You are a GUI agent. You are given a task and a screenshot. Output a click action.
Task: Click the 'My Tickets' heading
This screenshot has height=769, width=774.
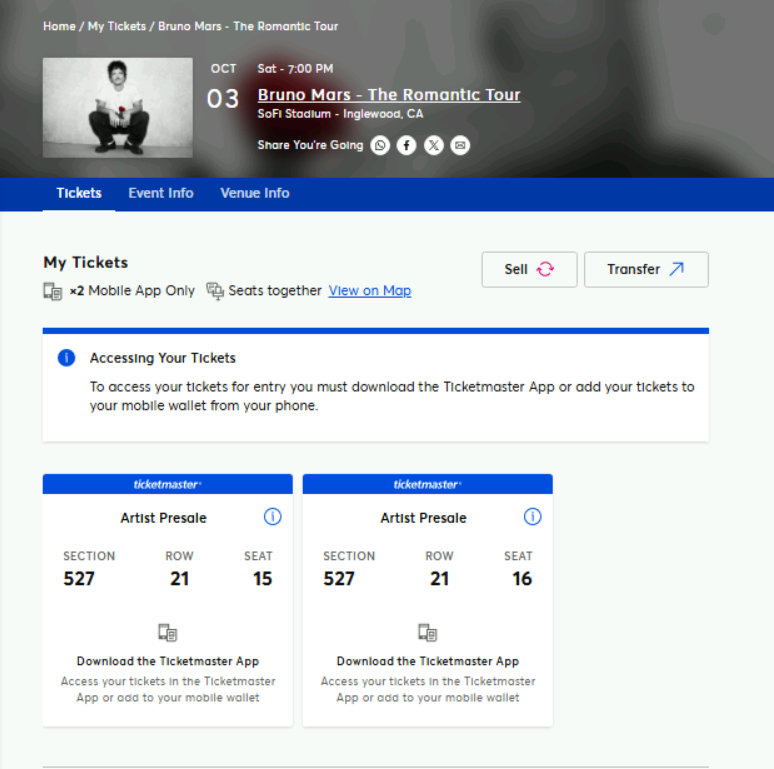(x=86, y=263)
